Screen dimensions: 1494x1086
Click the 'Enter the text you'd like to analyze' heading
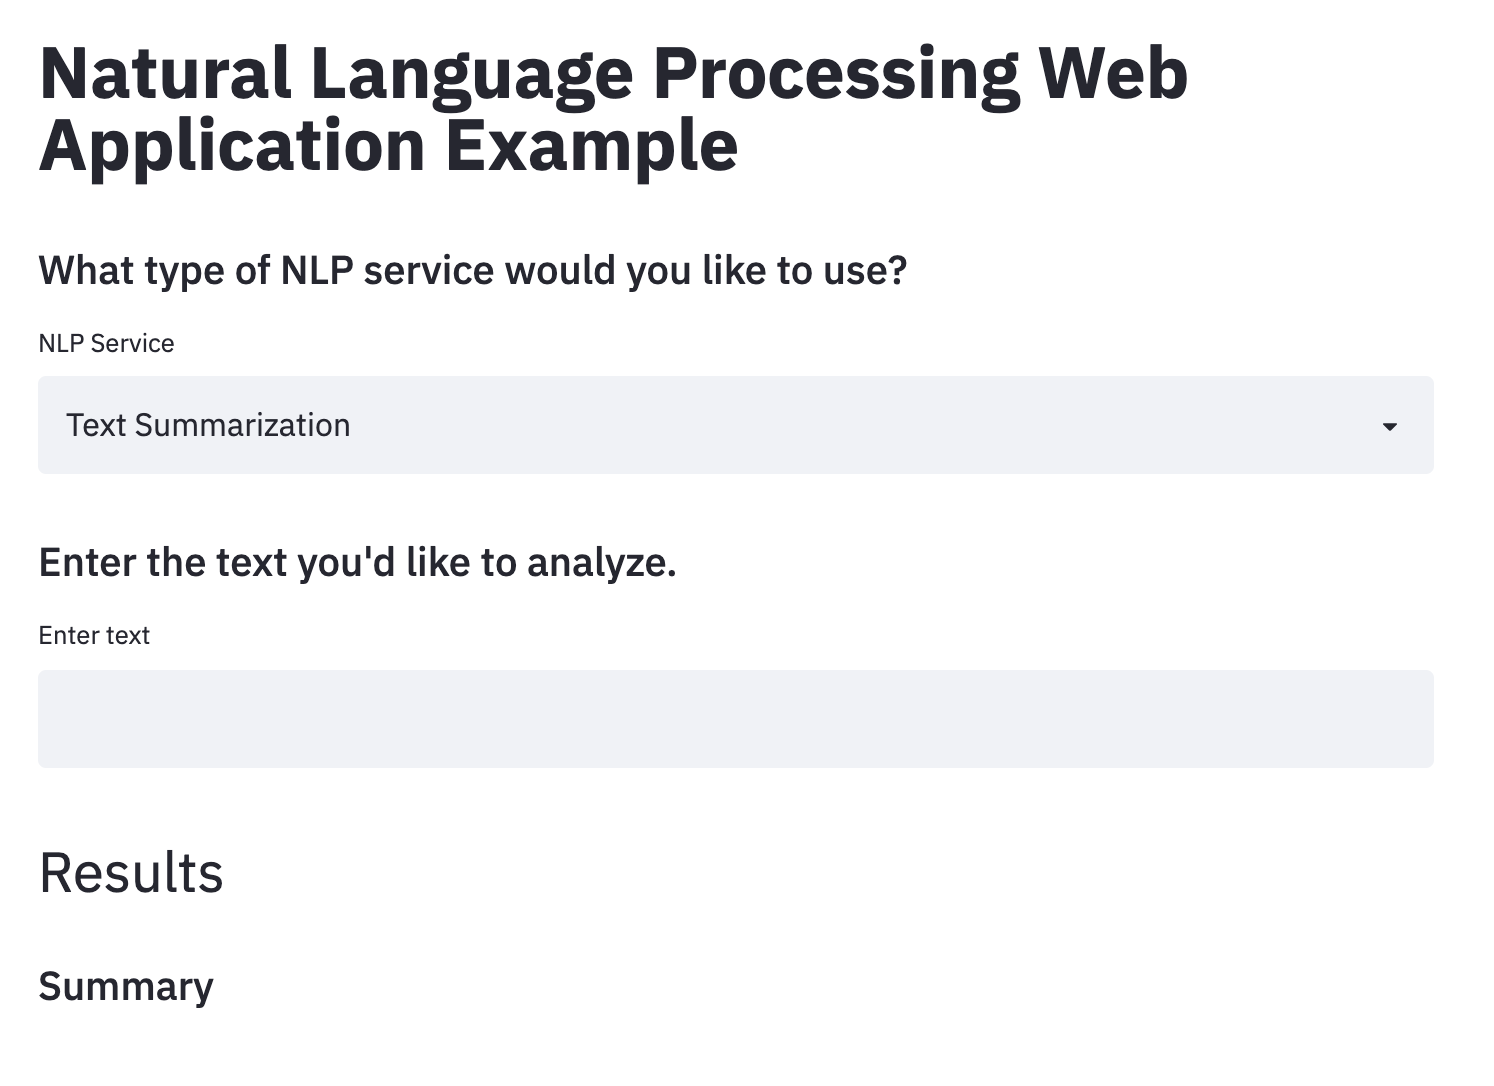click(x=357, y=563)
